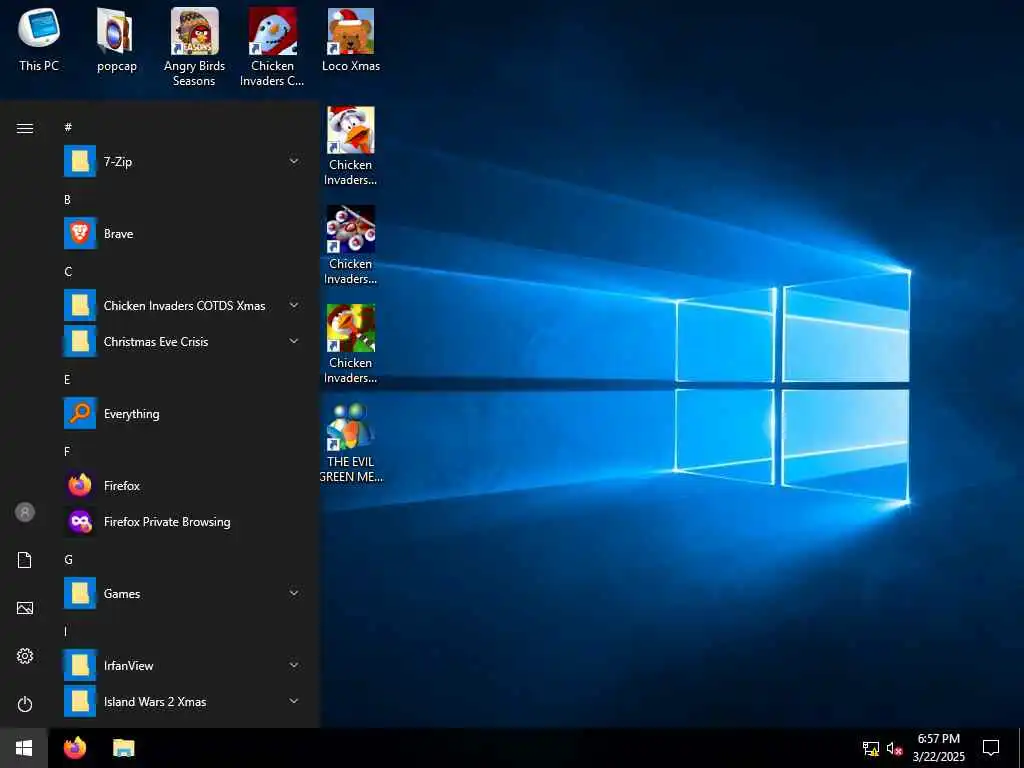Image resolution: width=1024 pixels, height=768 pixels.
Task: Launch Chicken Invaders Santa-hat chicken shortcut
Action: (x=351, y=146)
